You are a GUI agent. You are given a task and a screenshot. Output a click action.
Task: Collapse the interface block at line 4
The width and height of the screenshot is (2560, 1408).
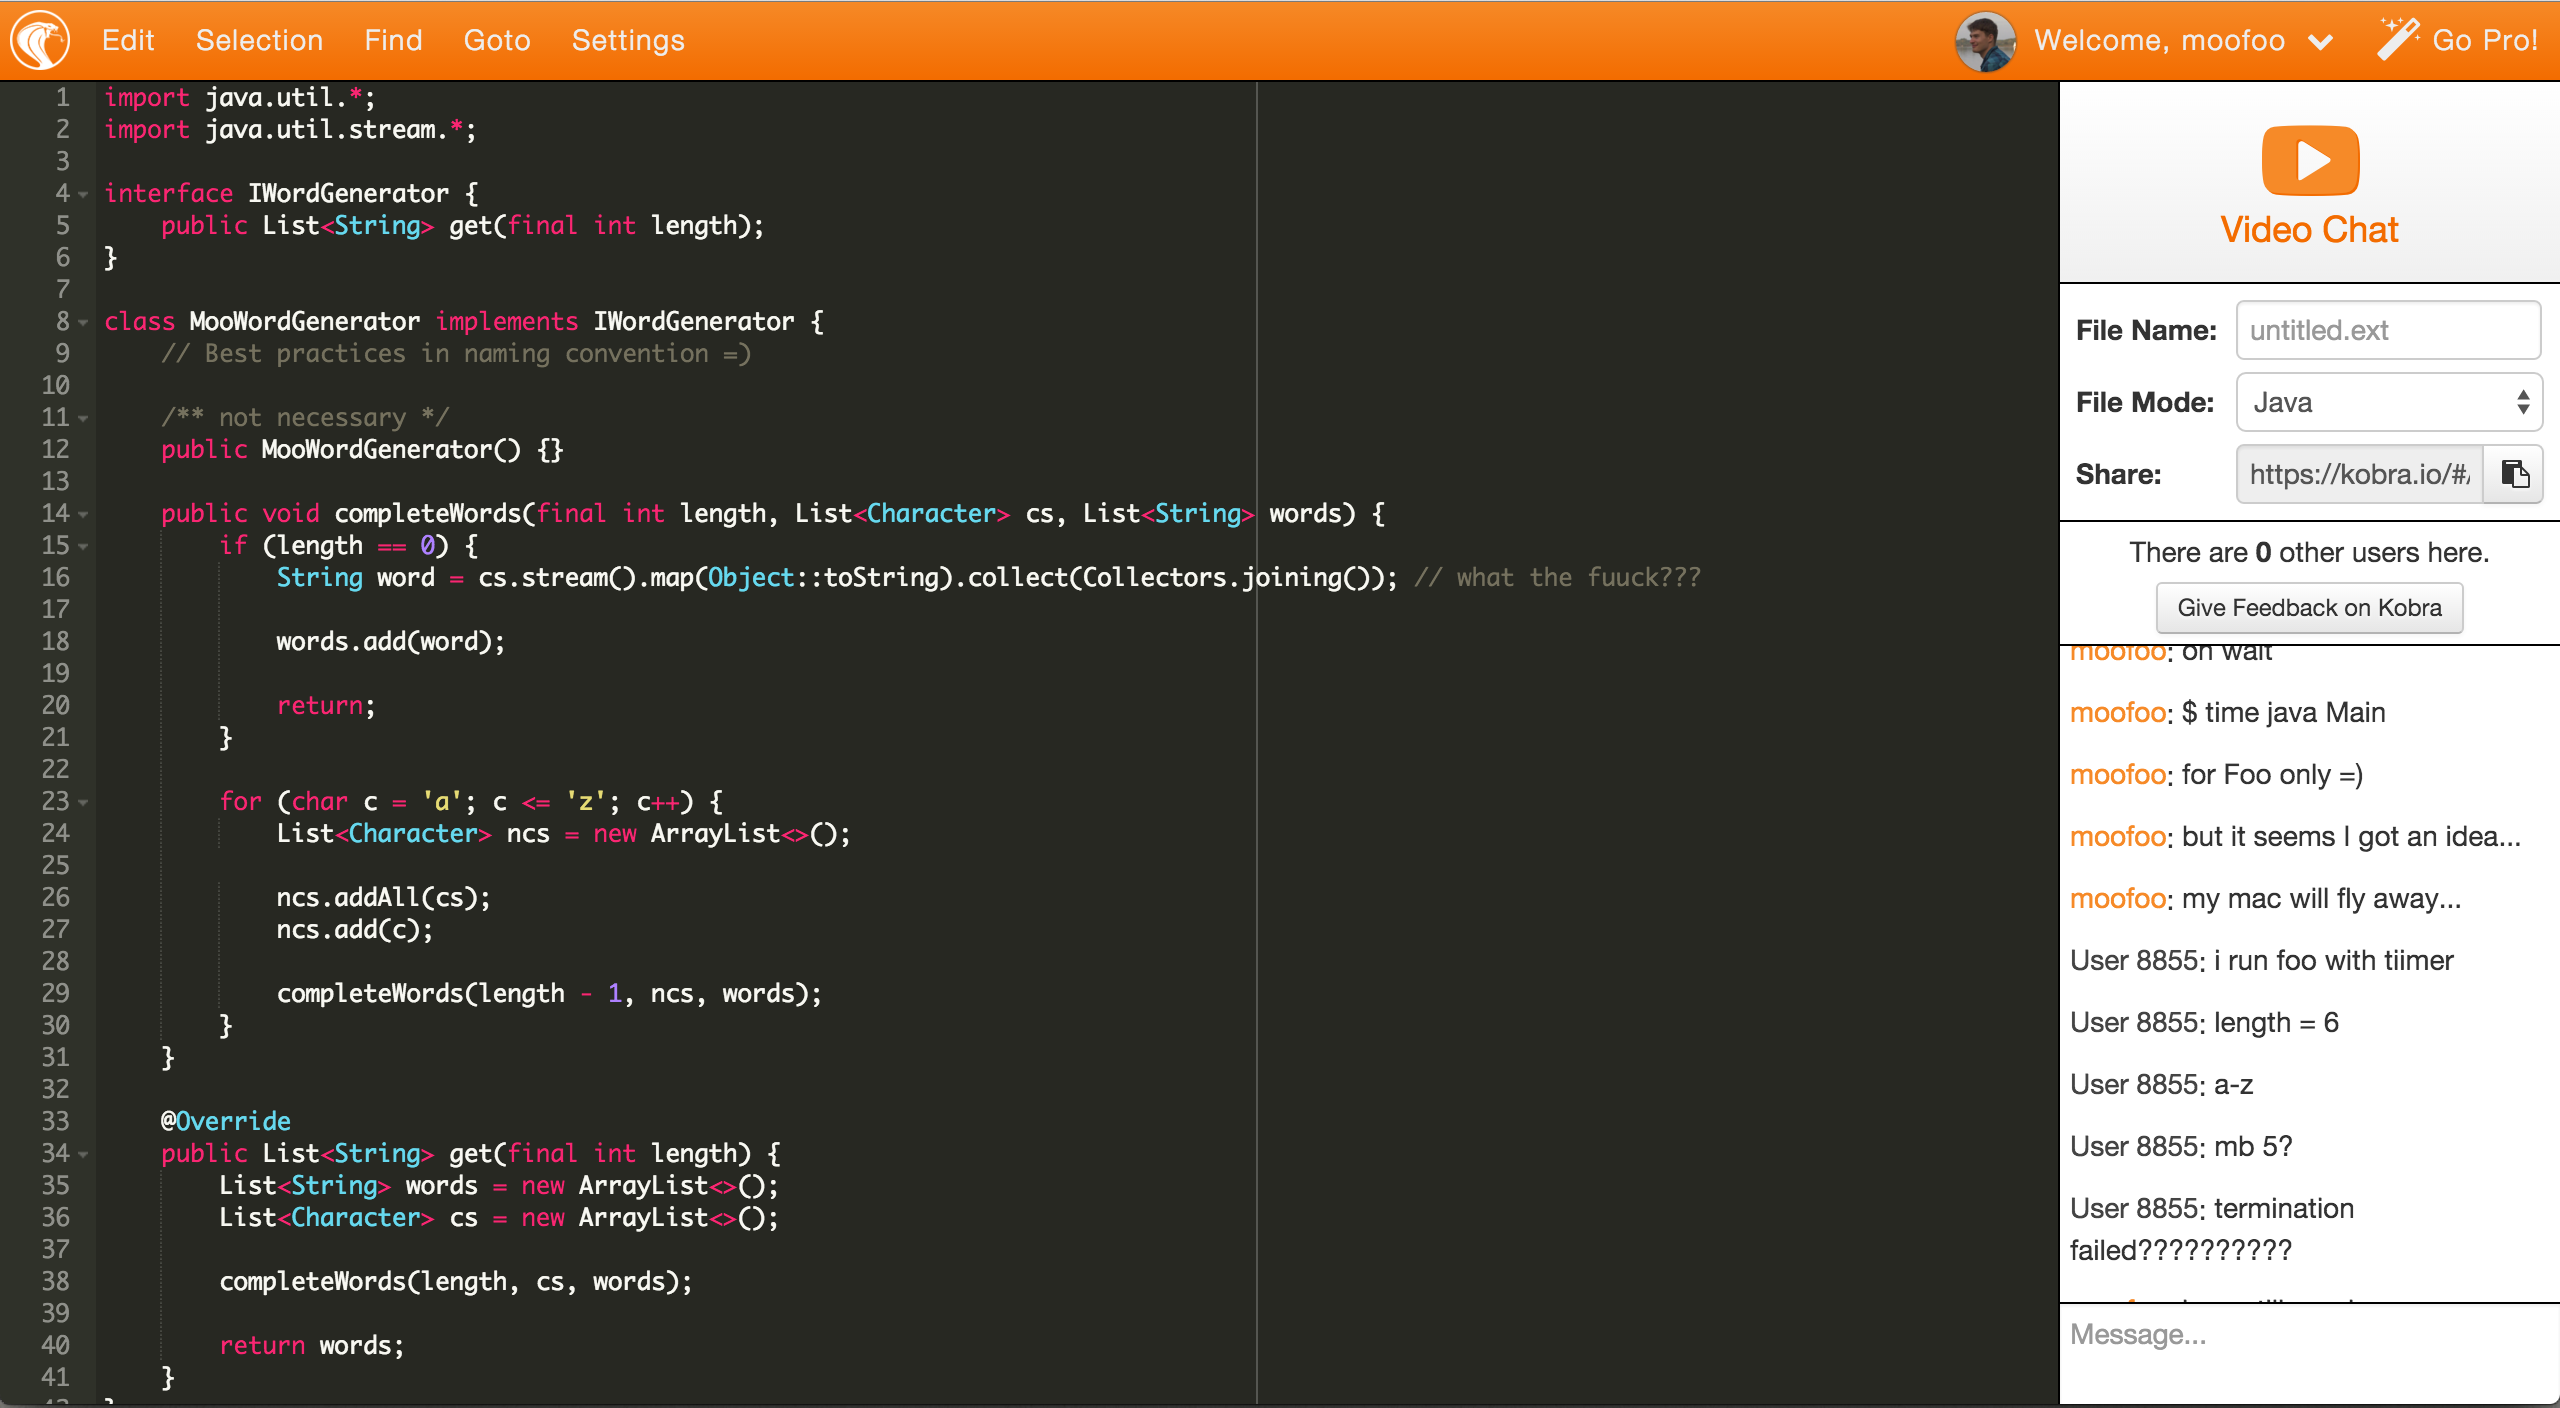84,194
